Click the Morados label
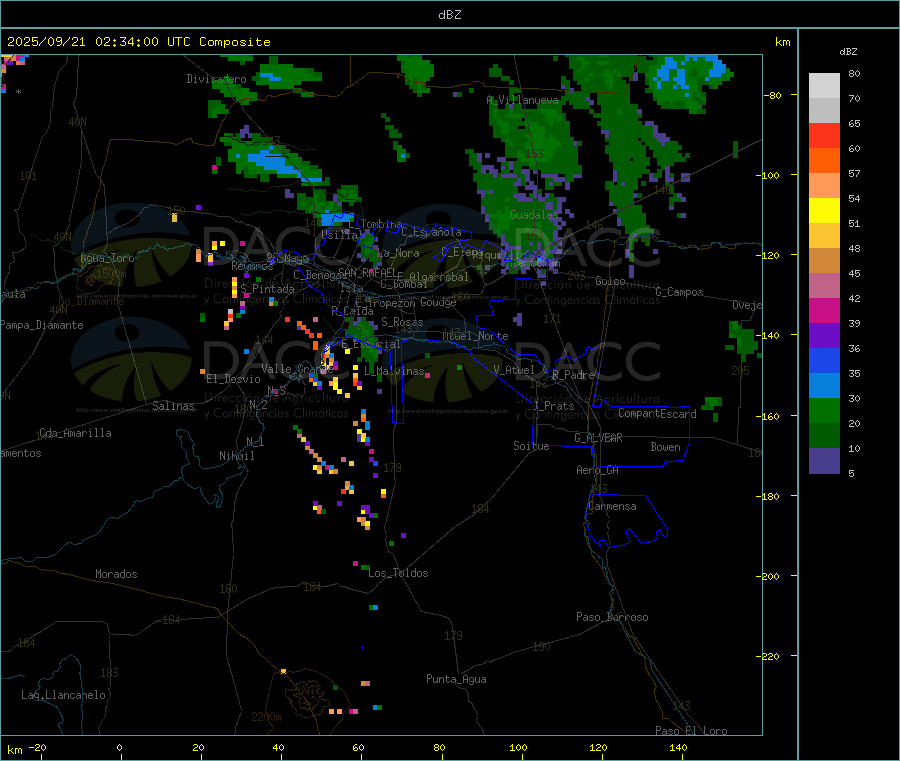The image size is (900, 761). coord(116,574)
